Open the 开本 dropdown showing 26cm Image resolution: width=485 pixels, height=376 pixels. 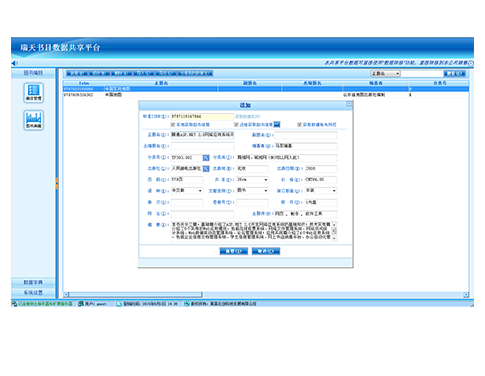(266, 180)
